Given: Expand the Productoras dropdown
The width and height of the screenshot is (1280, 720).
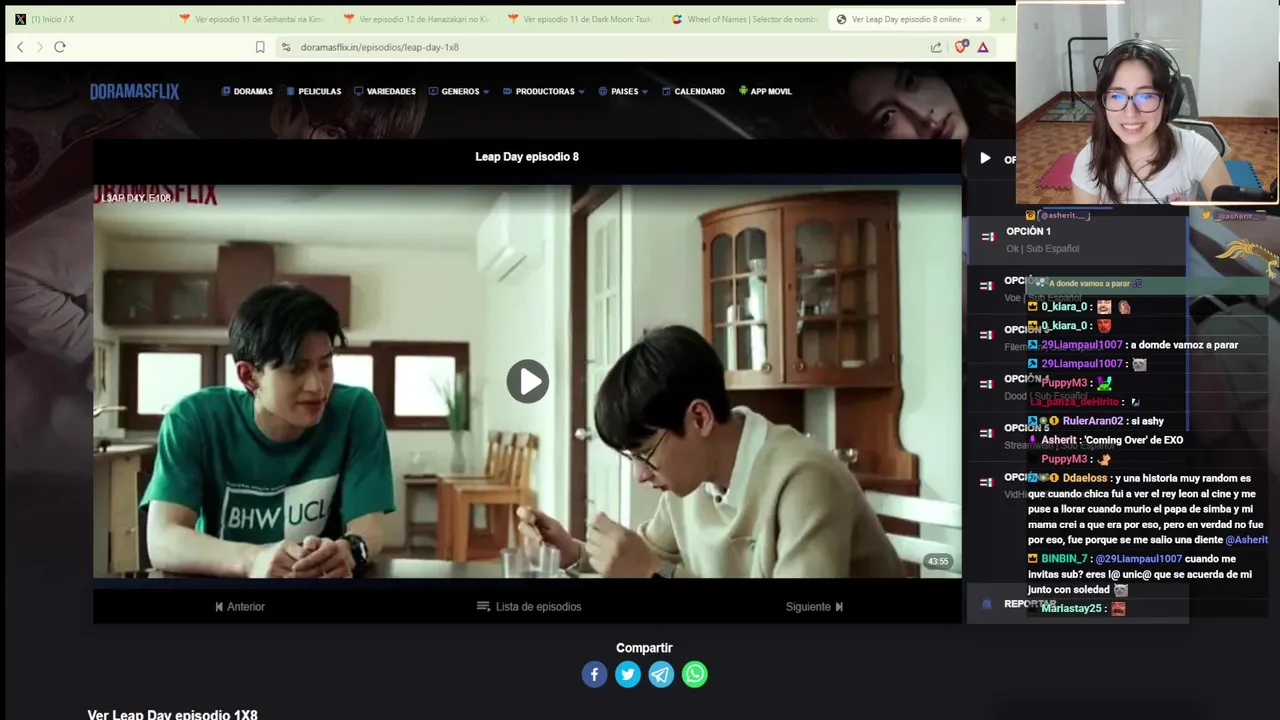Looking at the screenshot, I should tap(544, 91).
